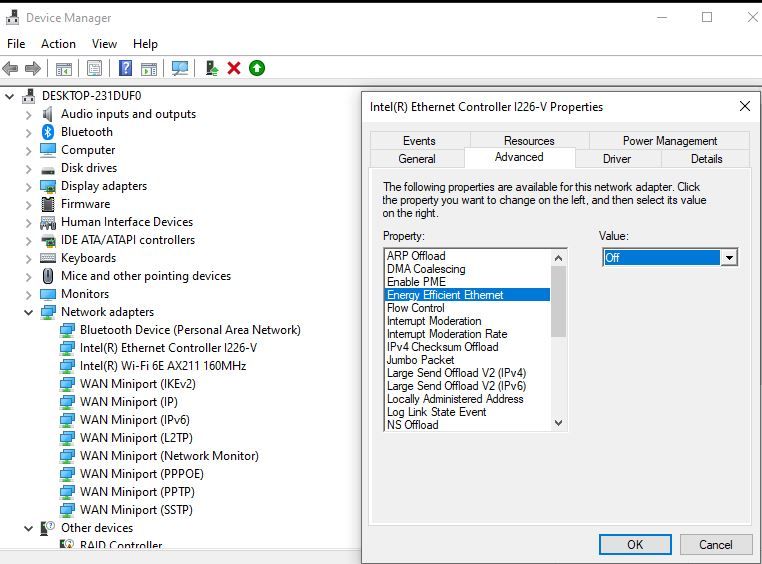Select Intel(R) Wi-Fi 6E AX211 160MHz adapter
762x564 pixels.
pyautogui.click(x=163, y=366)
